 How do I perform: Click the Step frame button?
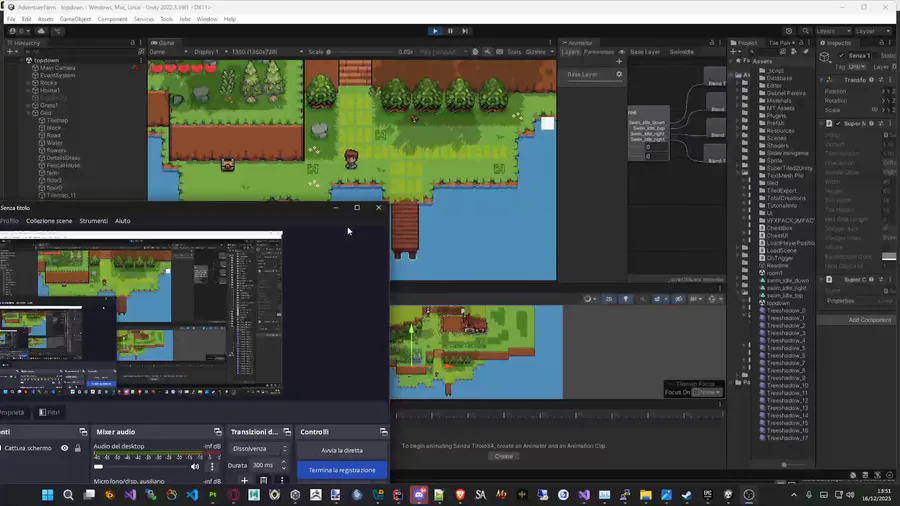pyautogui.click(x=465, y=31)
